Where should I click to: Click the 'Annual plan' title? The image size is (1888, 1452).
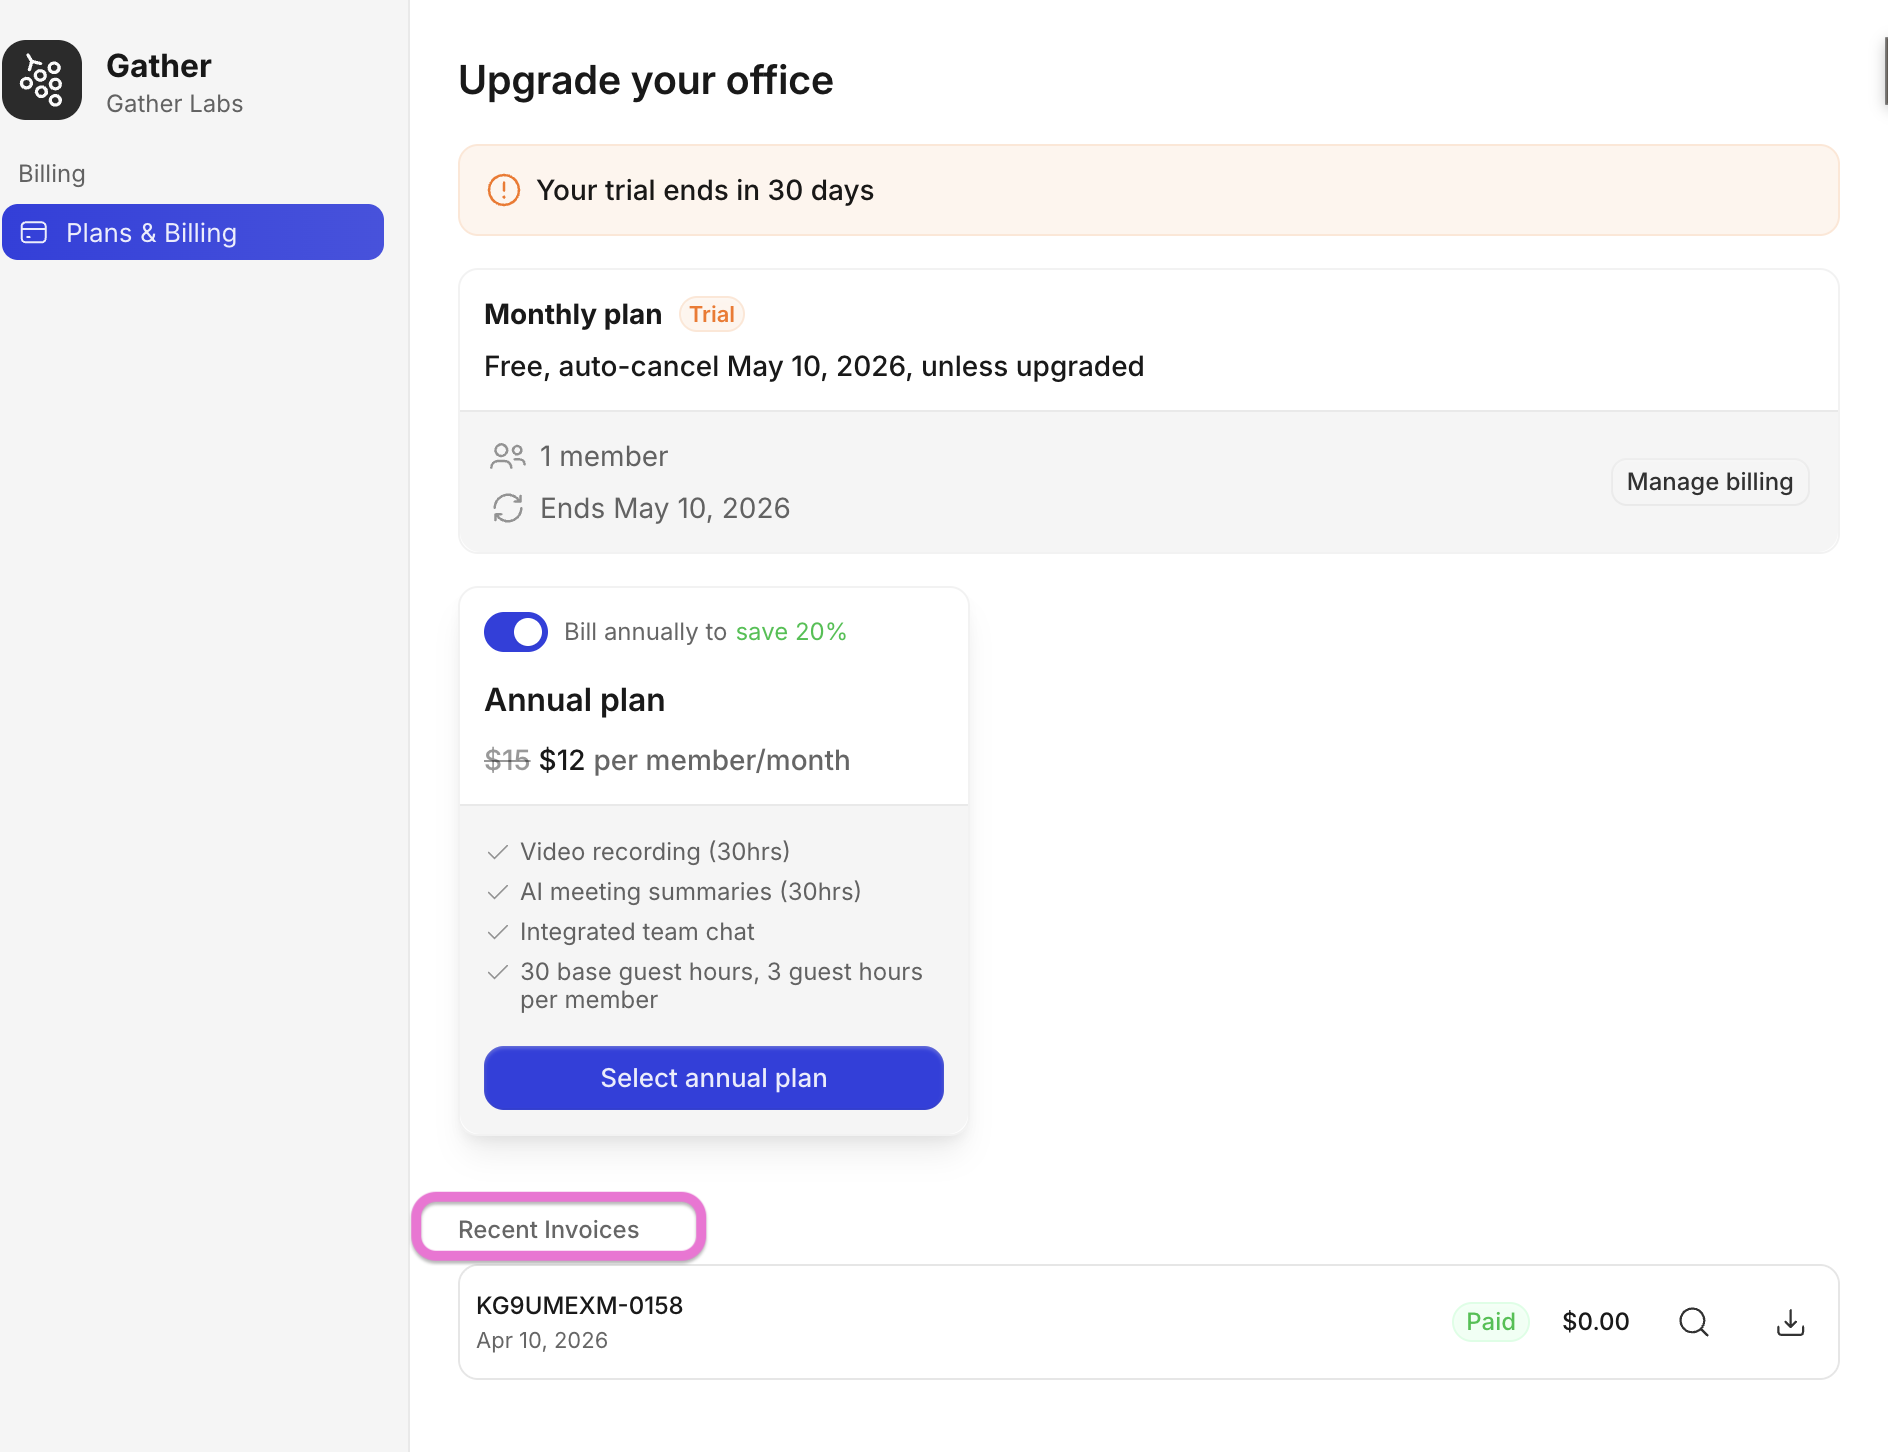coord(575,700)
